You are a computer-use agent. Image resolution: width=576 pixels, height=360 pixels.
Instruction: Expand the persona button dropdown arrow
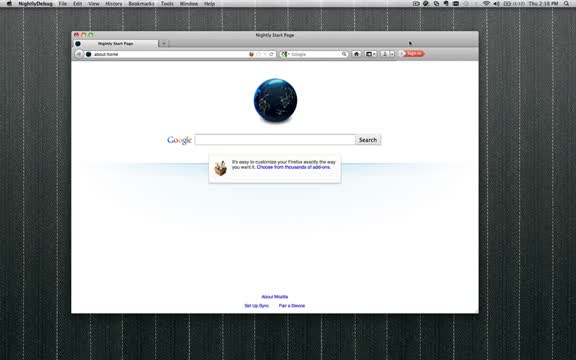[392, 54]
